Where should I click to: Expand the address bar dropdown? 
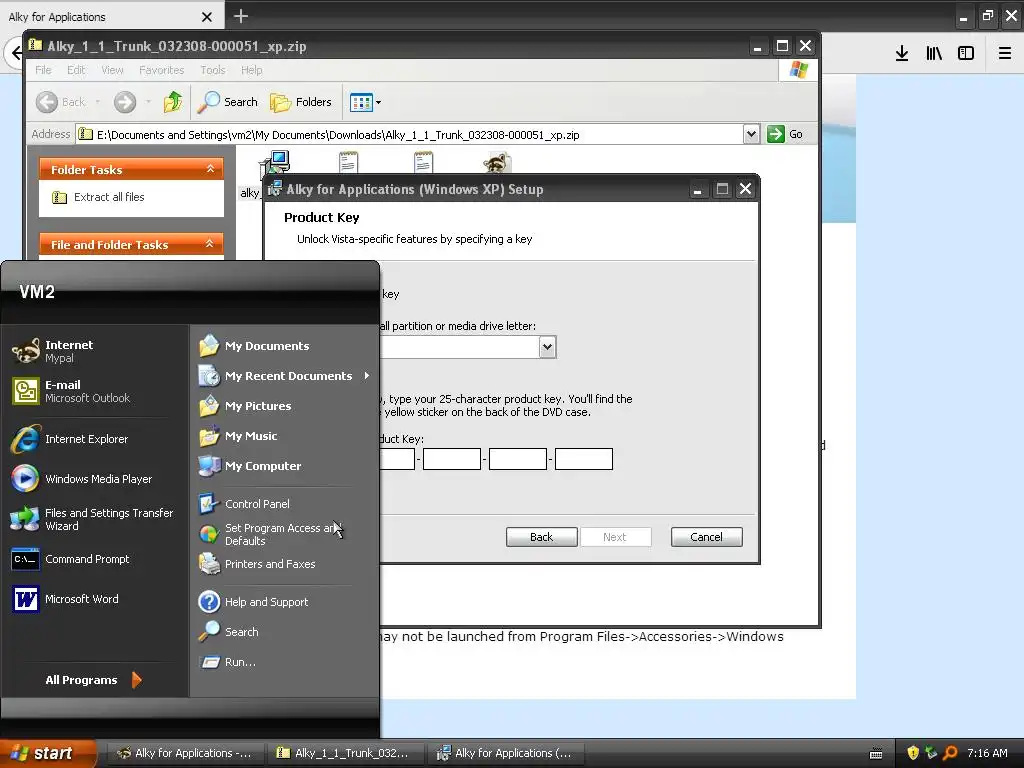(751, 134)
